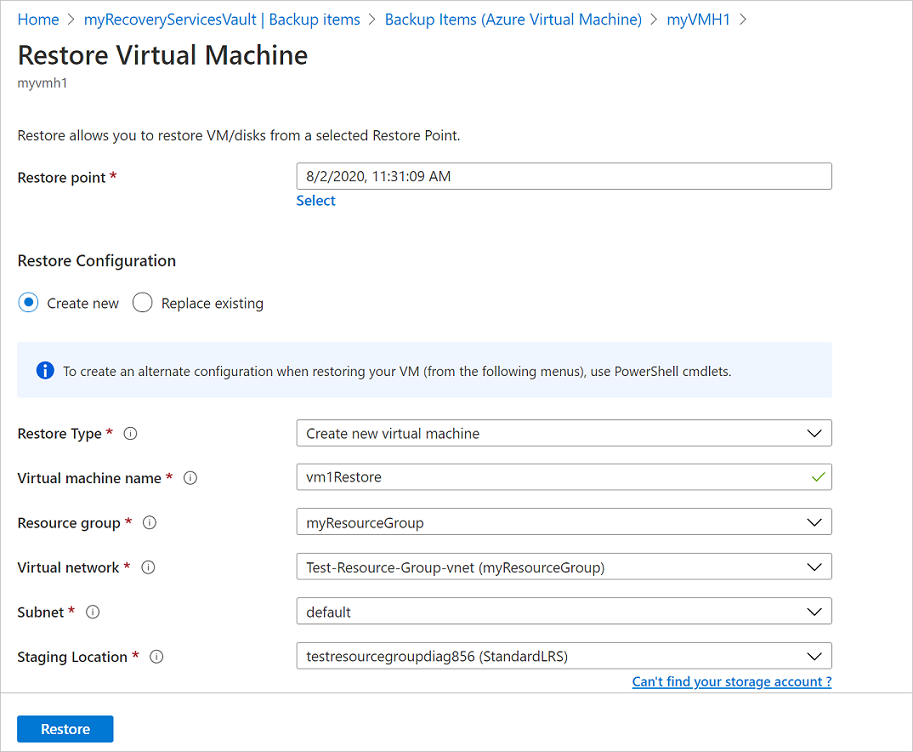This screenshot has height=752, width=913.
Task: Click the green validation checkmark in the name field
Action: coord(818,477)
